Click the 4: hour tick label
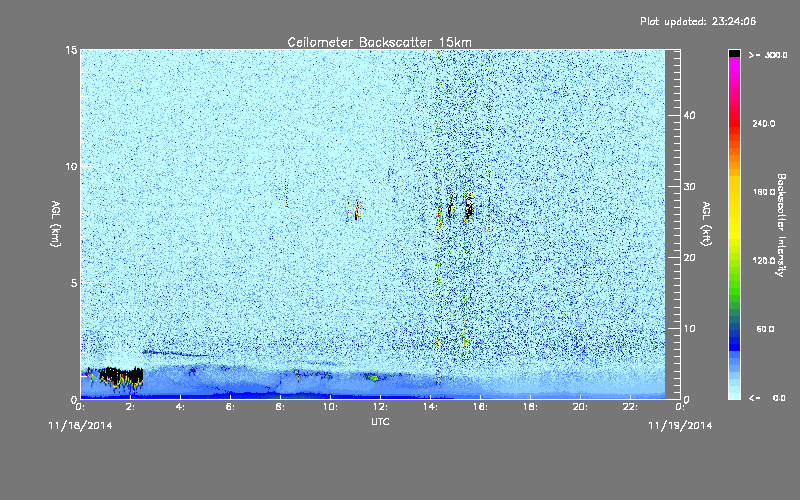The height and width of the screenshot is (500, 800). pos(181,407)
